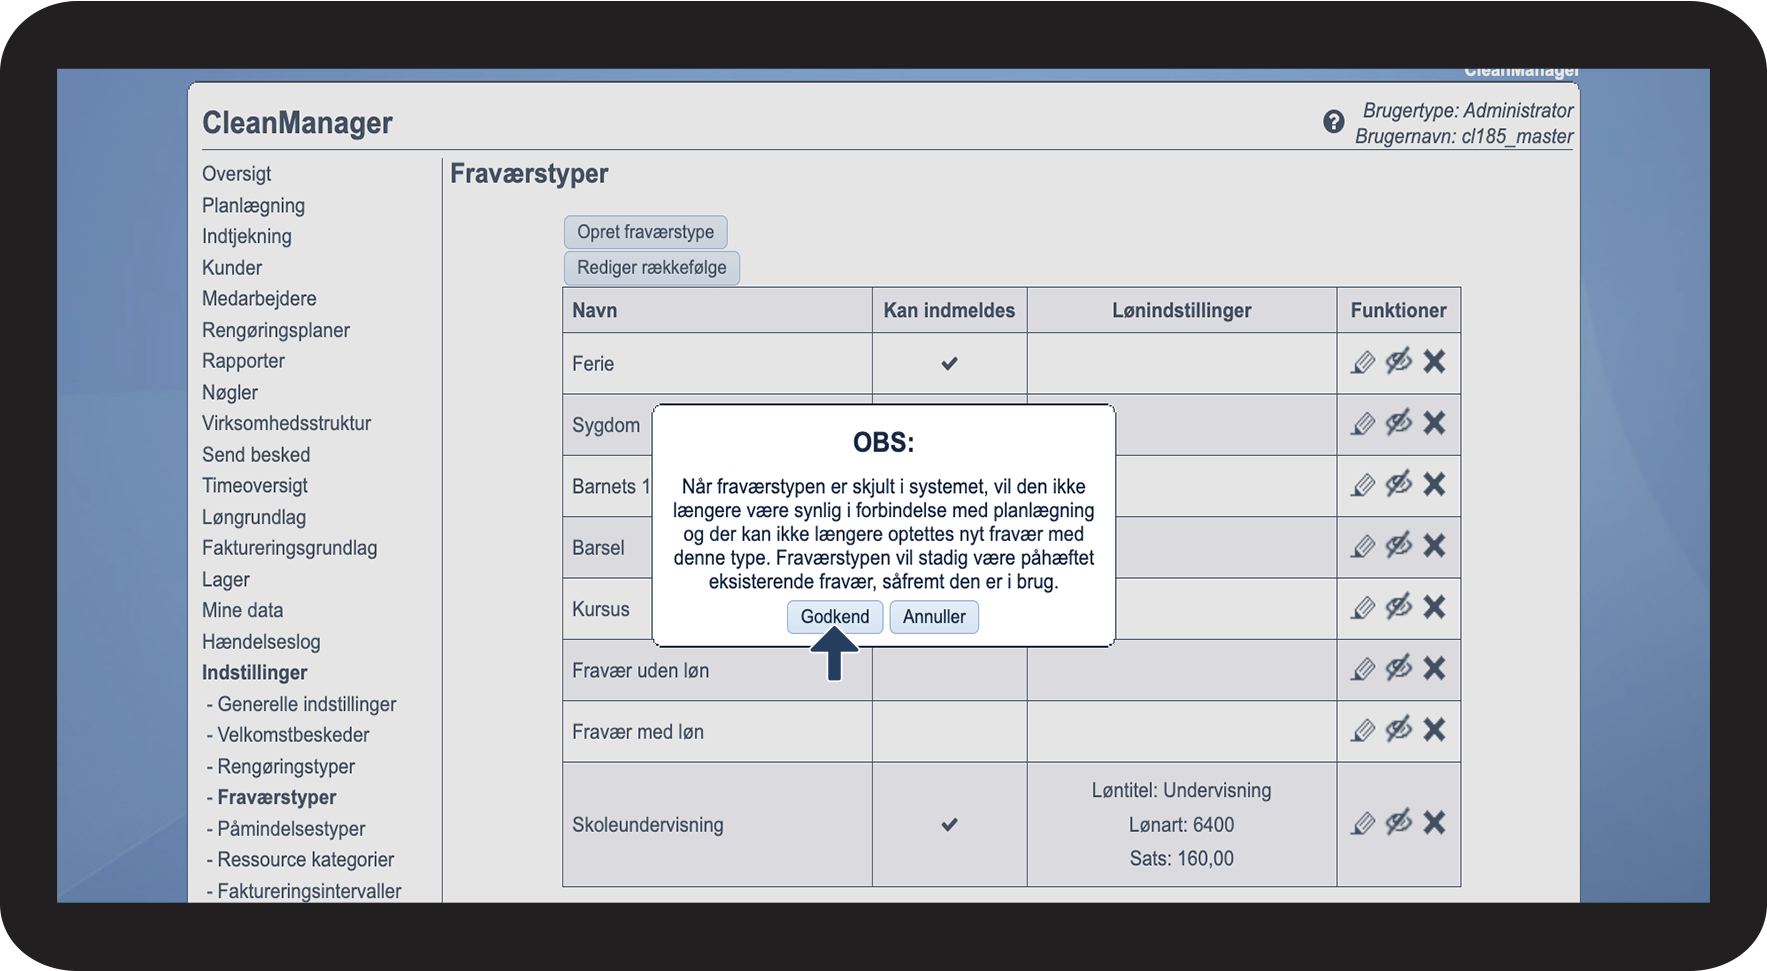
Task: Hide the Fravær med løn type
Action: tap(1398, 730)
